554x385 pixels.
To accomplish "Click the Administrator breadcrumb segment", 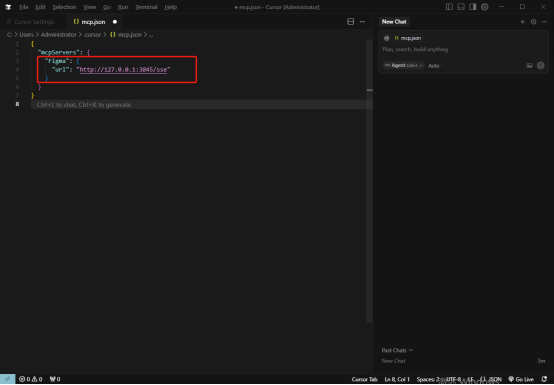I will click(x=59, y=35).
